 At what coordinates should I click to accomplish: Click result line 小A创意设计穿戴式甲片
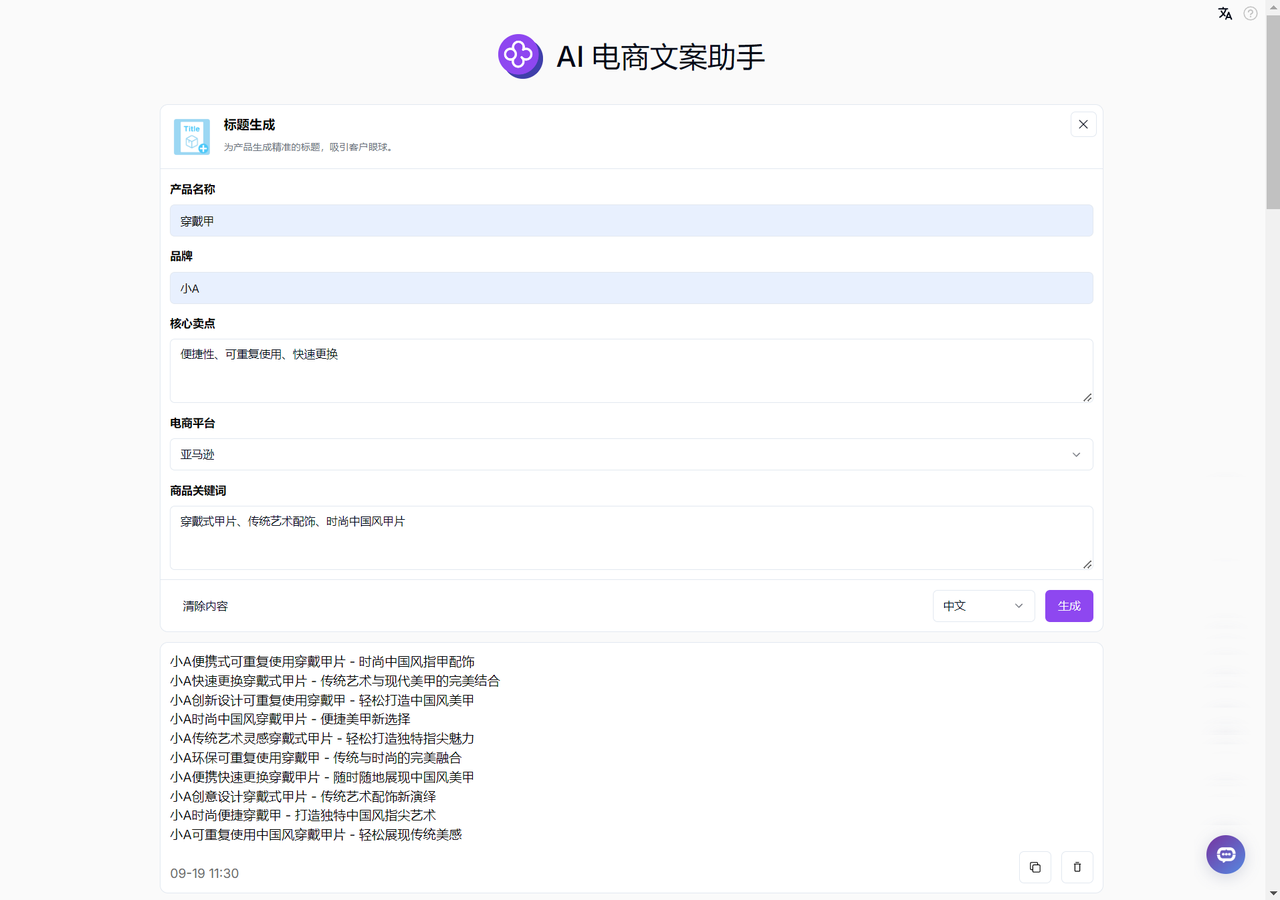click(303, 796)
